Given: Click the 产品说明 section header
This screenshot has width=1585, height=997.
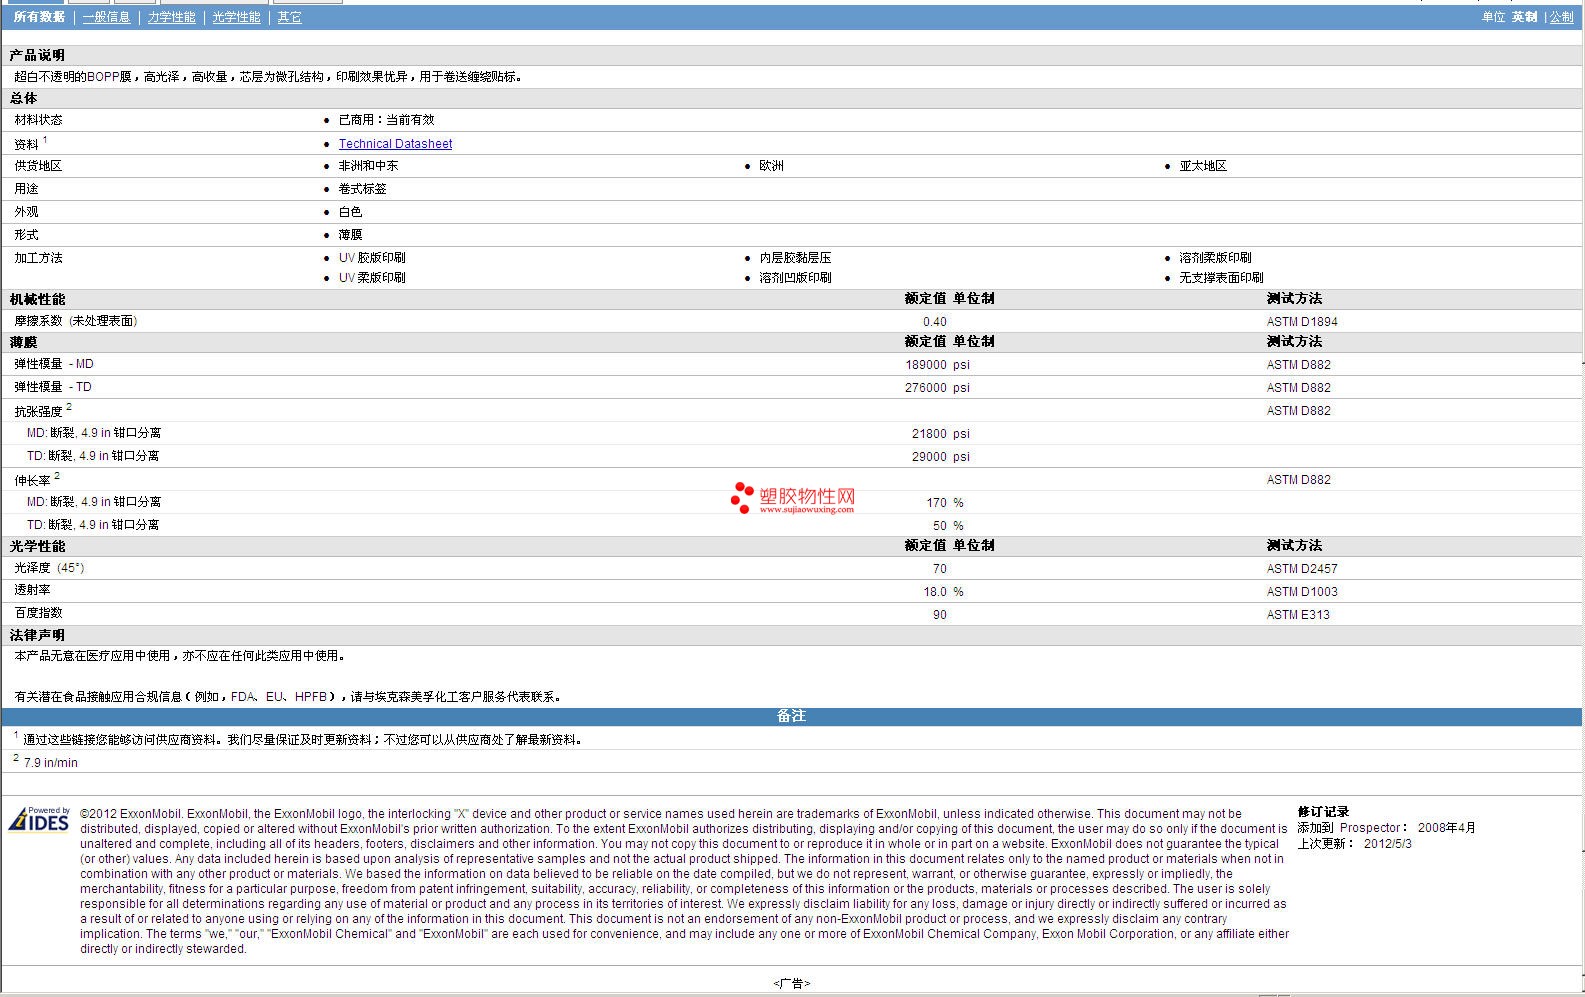Looking at the screenshot, I should pos(37,55).
